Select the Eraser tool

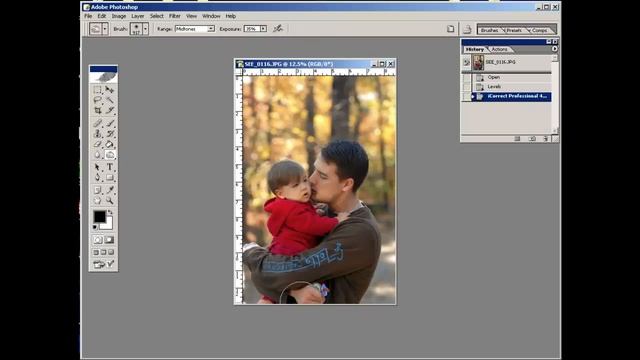point(97,144)
